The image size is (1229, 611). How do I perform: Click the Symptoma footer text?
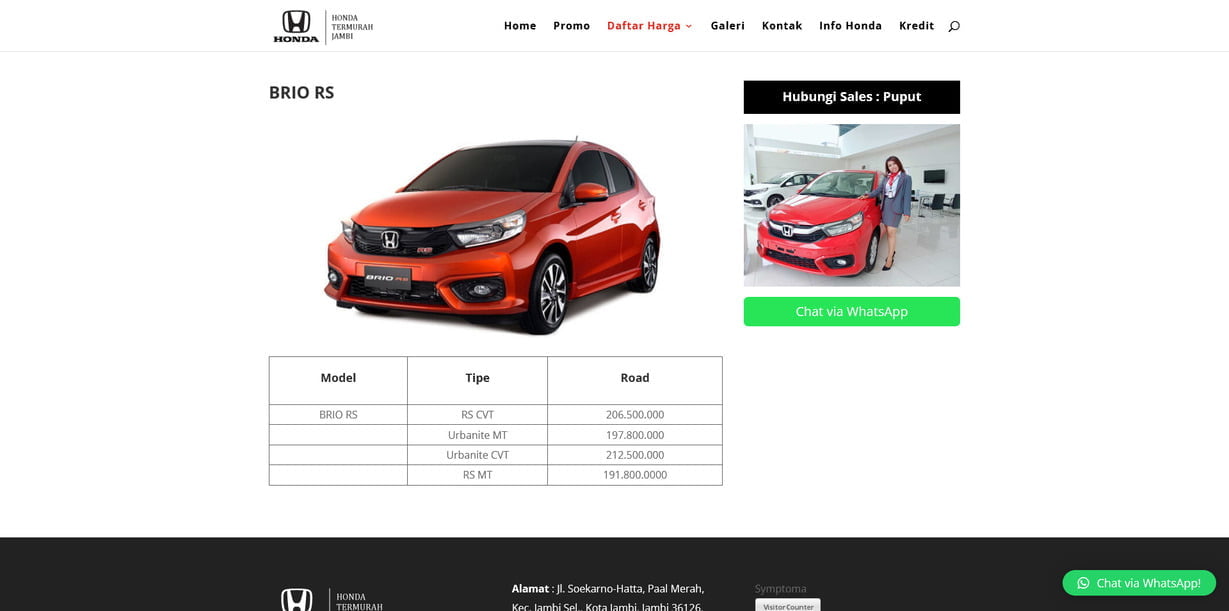coord(781,589)
